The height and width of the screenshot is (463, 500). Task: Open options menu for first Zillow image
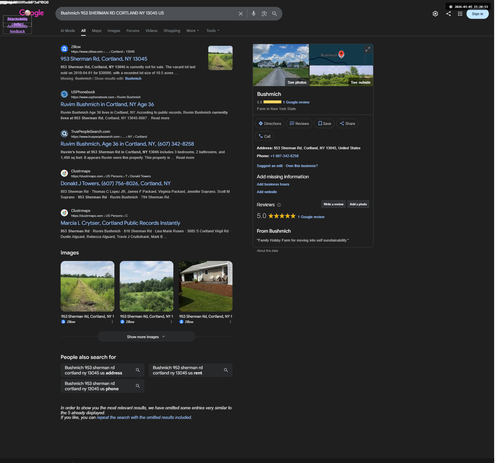(x=112, y=322)
